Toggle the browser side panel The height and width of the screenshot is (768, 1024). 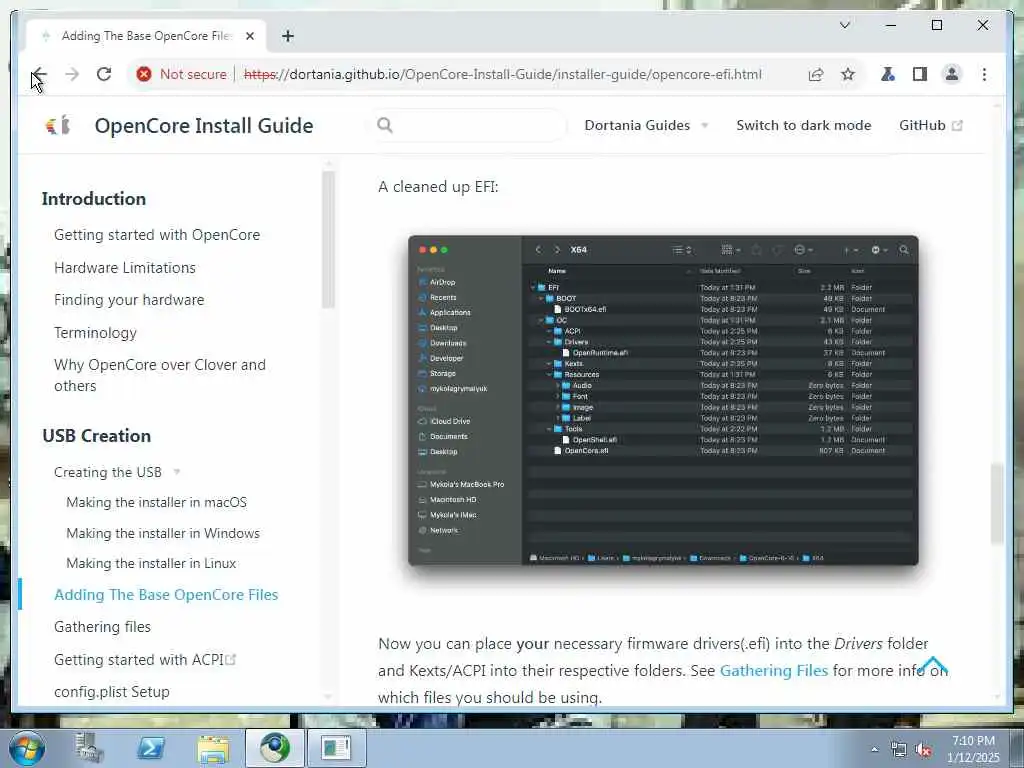920,74
